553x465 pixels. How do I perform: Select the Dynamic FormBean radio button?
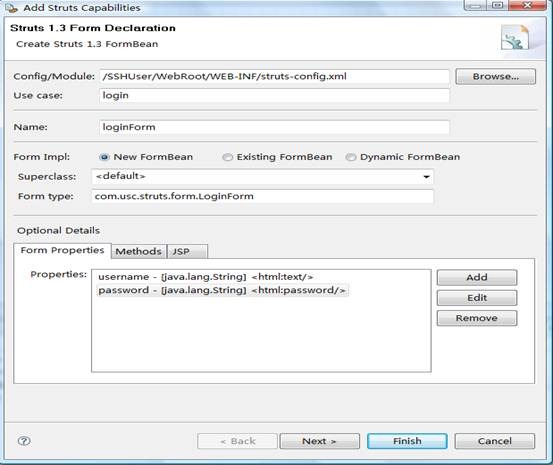point(351,157)
